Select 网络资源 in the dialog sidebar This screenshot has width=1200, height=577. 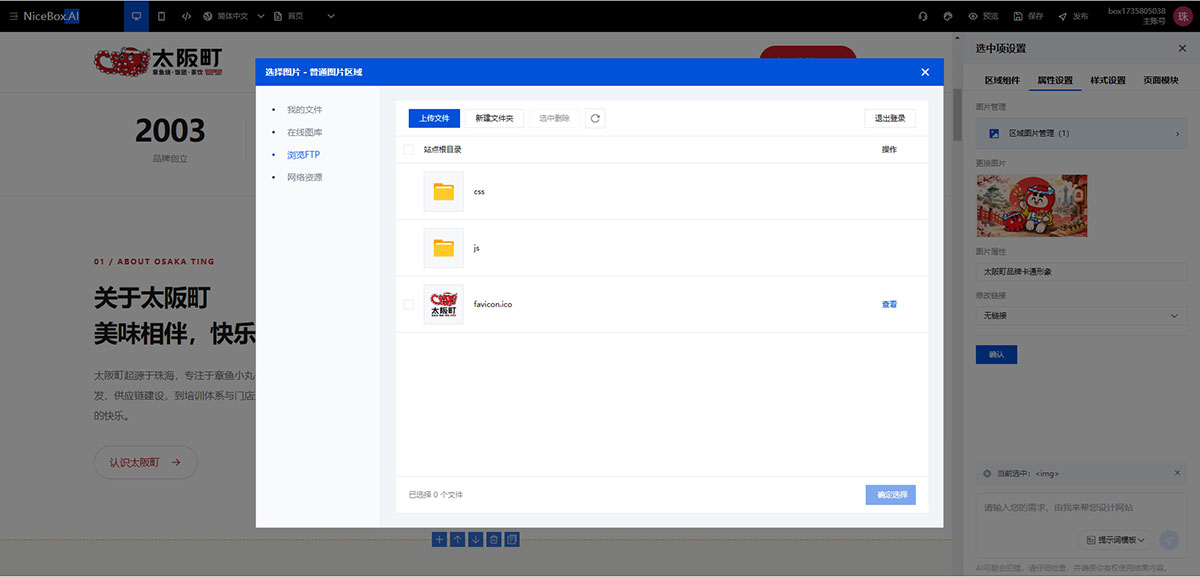coord(305,177)
